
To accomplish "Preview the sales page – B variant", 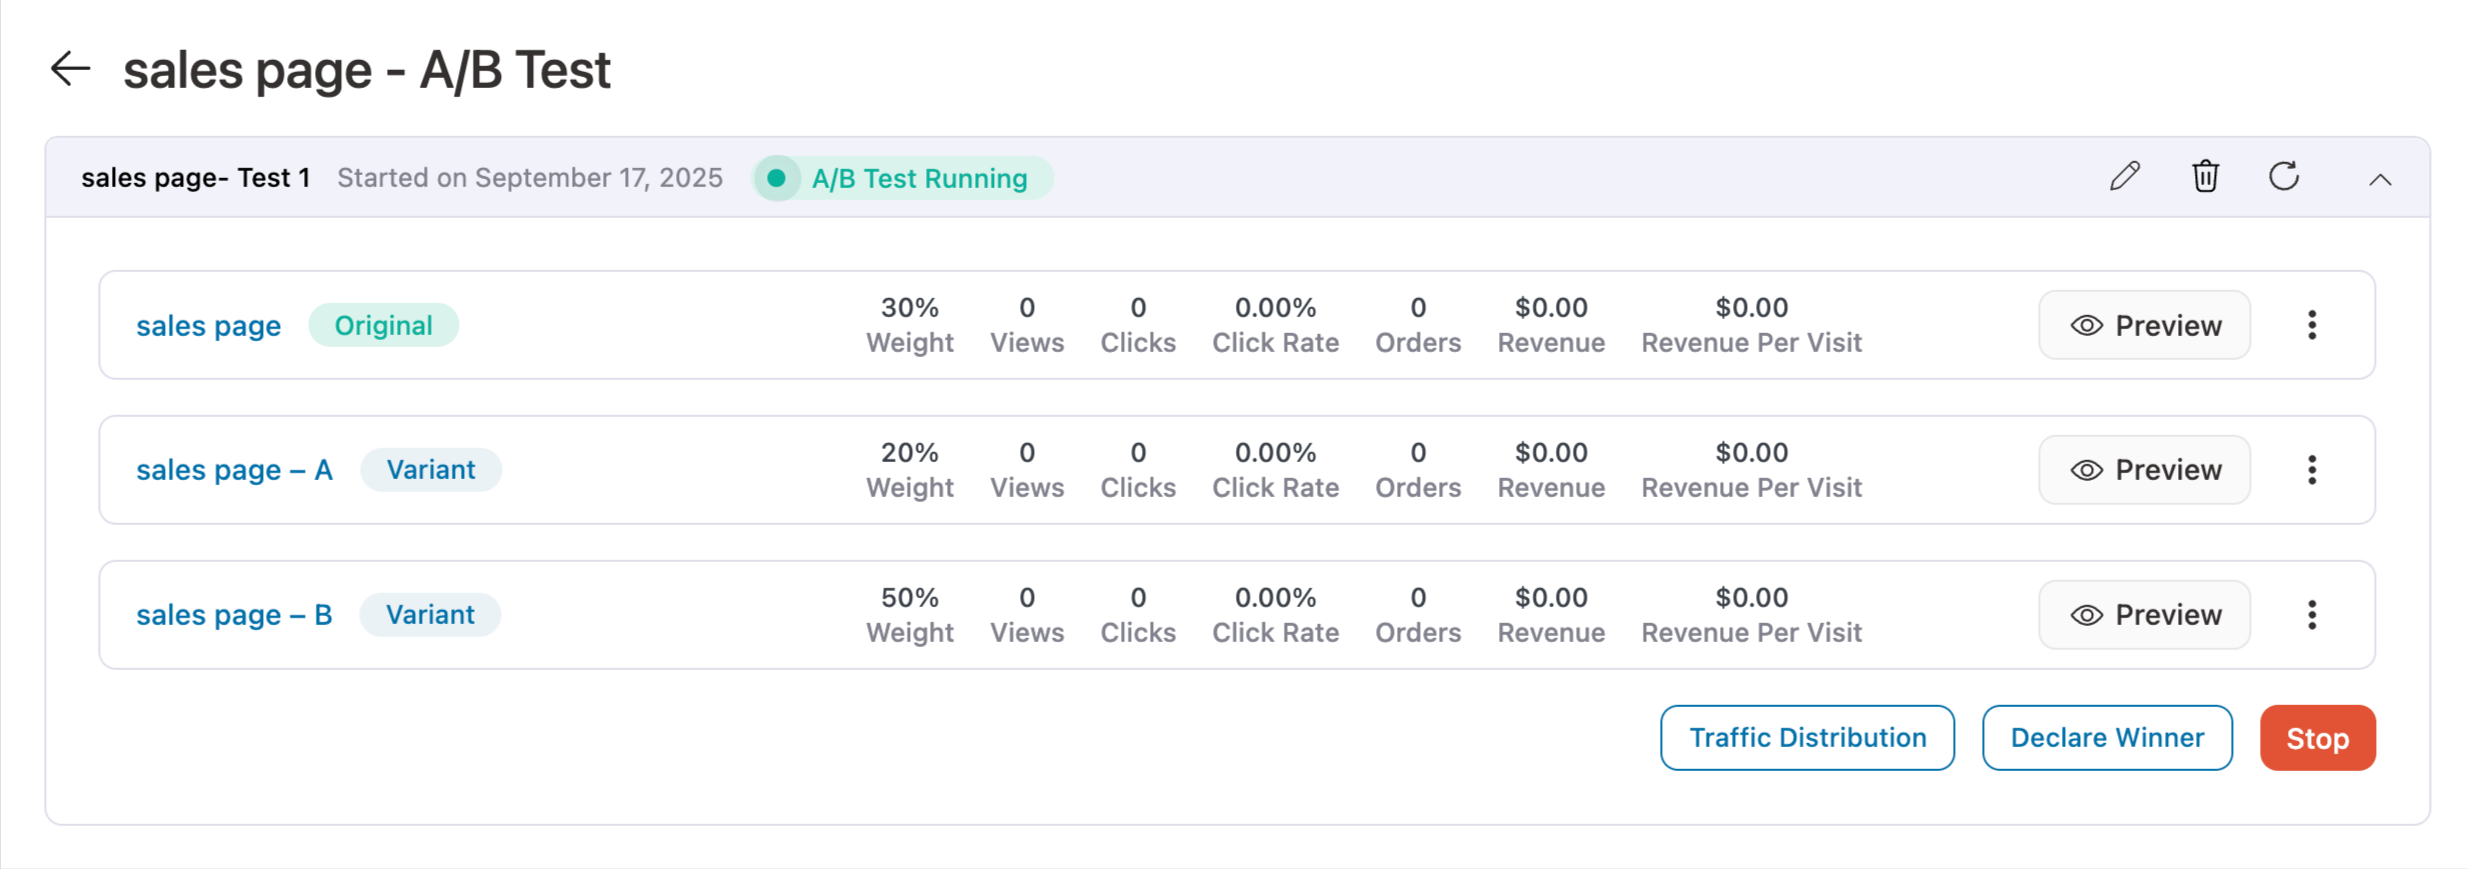I will 2144,615.
